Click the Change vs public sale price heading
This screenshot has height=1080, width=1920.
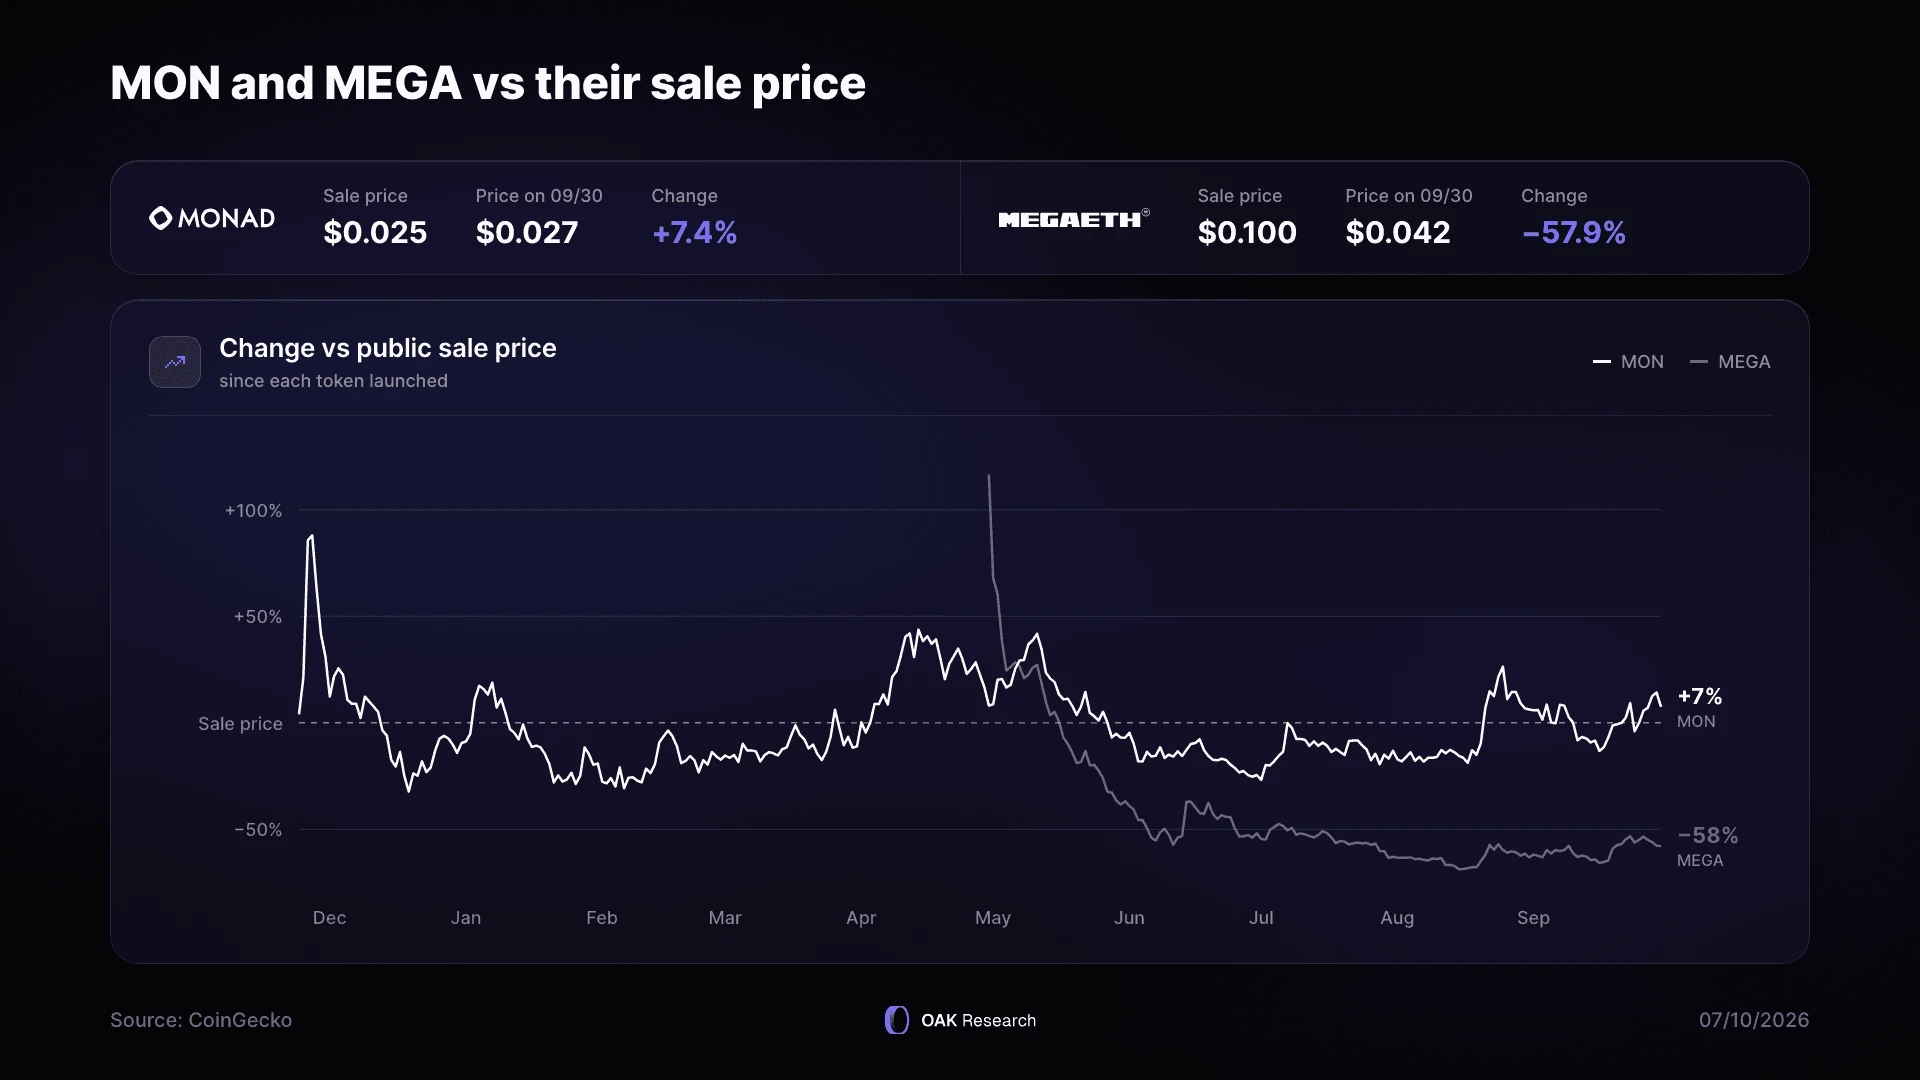(x=388, y=348)
